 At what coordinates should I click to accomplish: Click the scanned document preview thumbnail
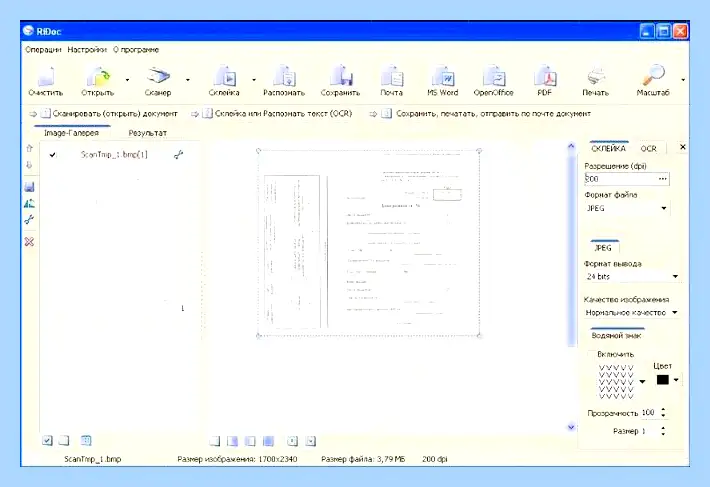[x=369, y=243]
